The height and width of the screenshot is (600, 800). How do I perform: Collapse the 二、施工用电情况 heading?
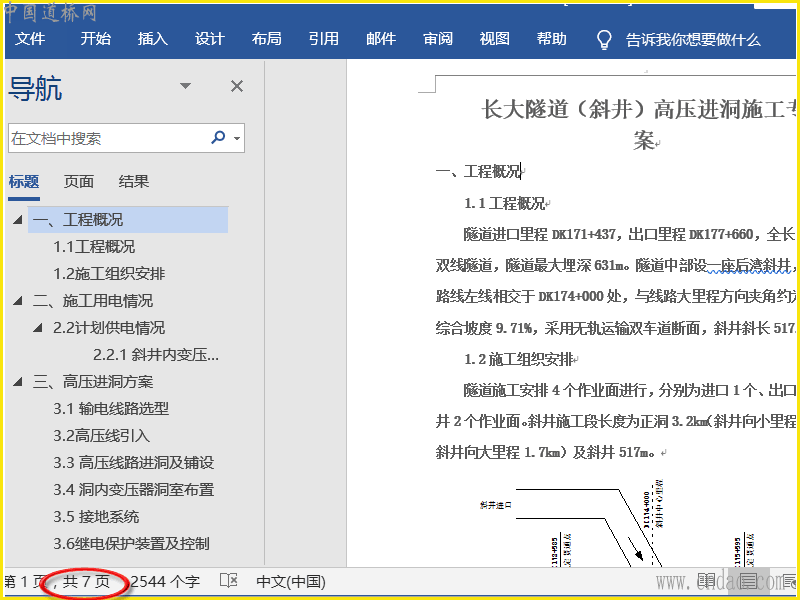click(18, 301)
